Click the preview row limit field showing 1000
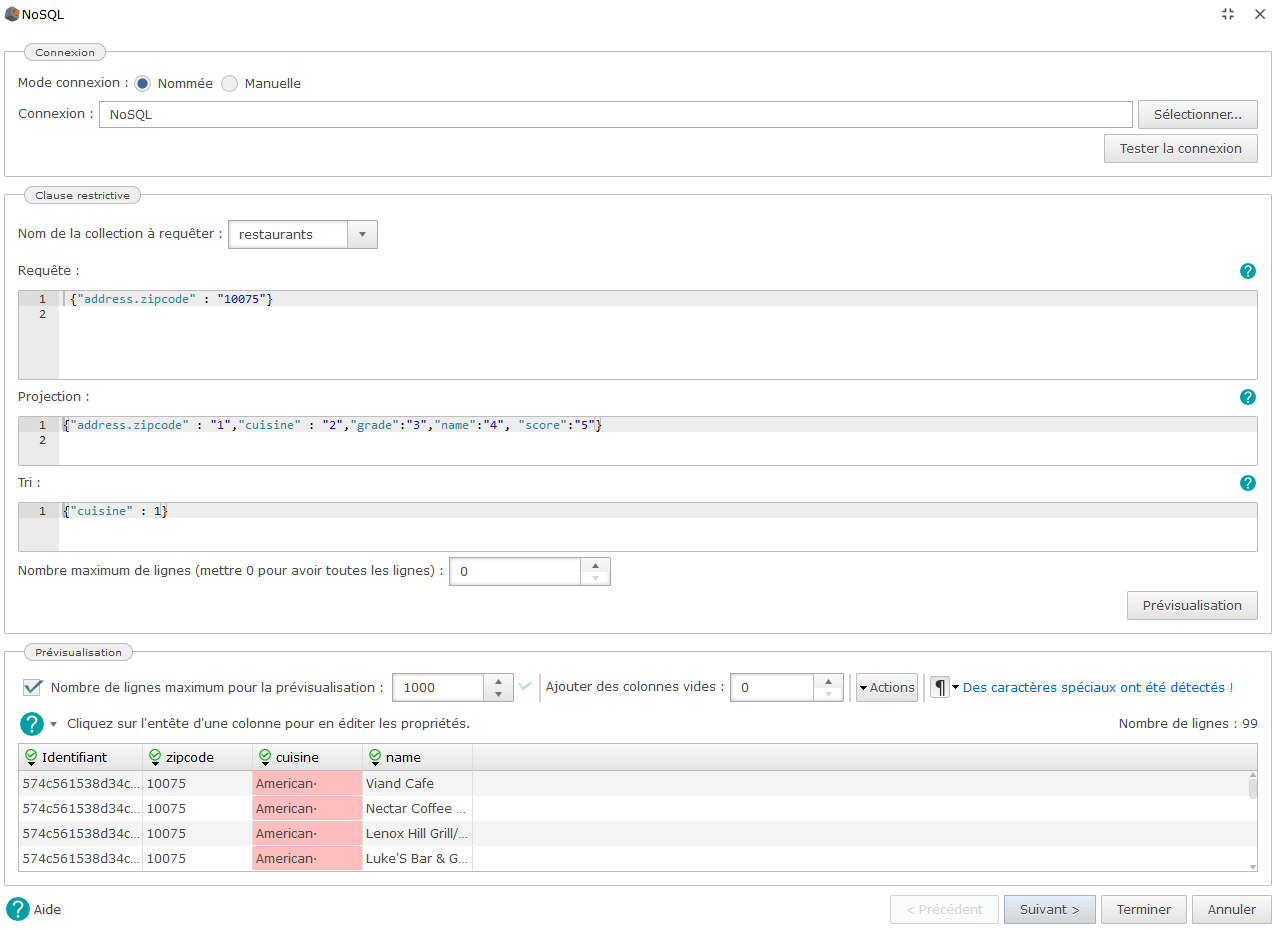This screenshot has width=1280, height=930. [439, 687]
